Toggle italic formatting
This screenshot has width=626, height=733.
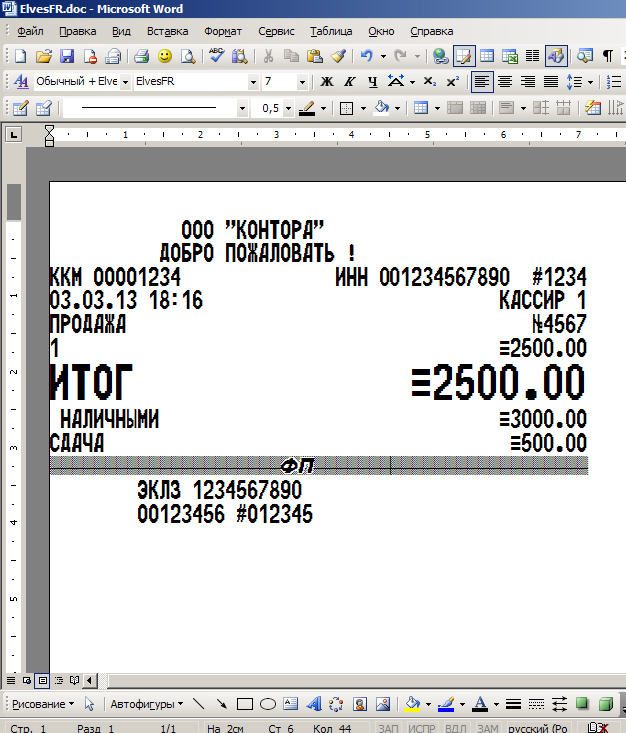[350, 82]
